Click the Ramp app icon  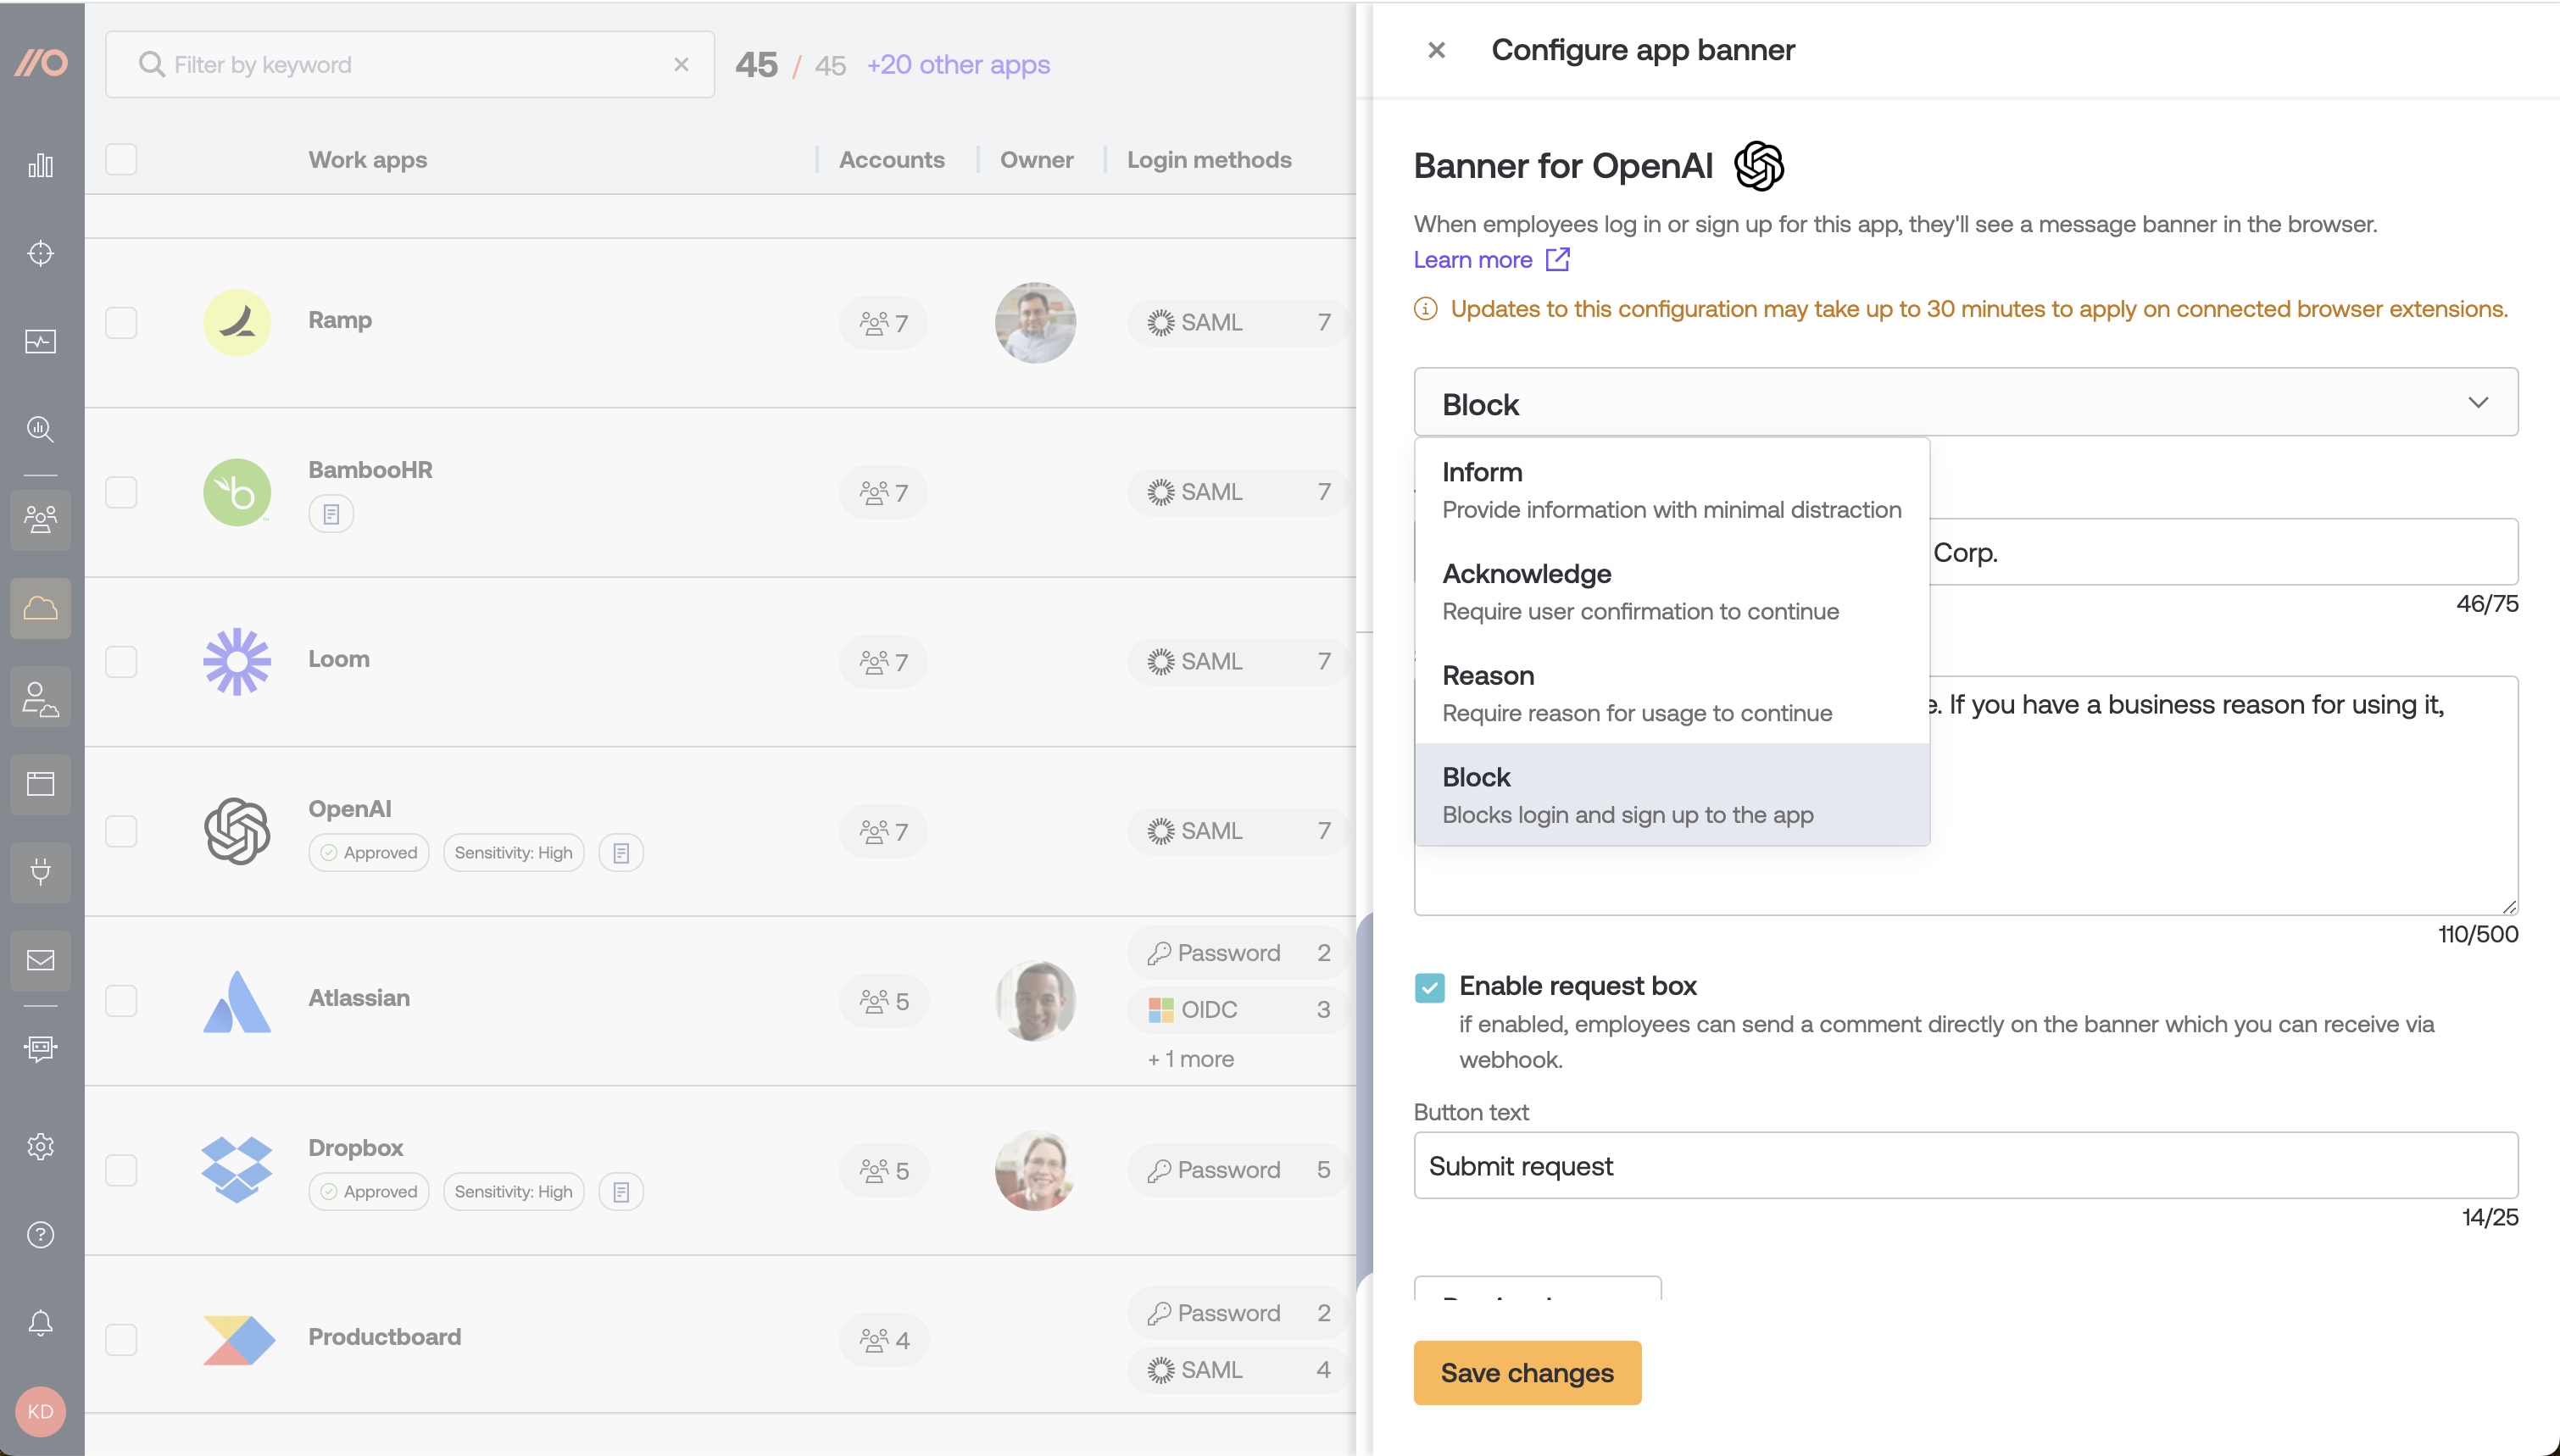point(236,320)
